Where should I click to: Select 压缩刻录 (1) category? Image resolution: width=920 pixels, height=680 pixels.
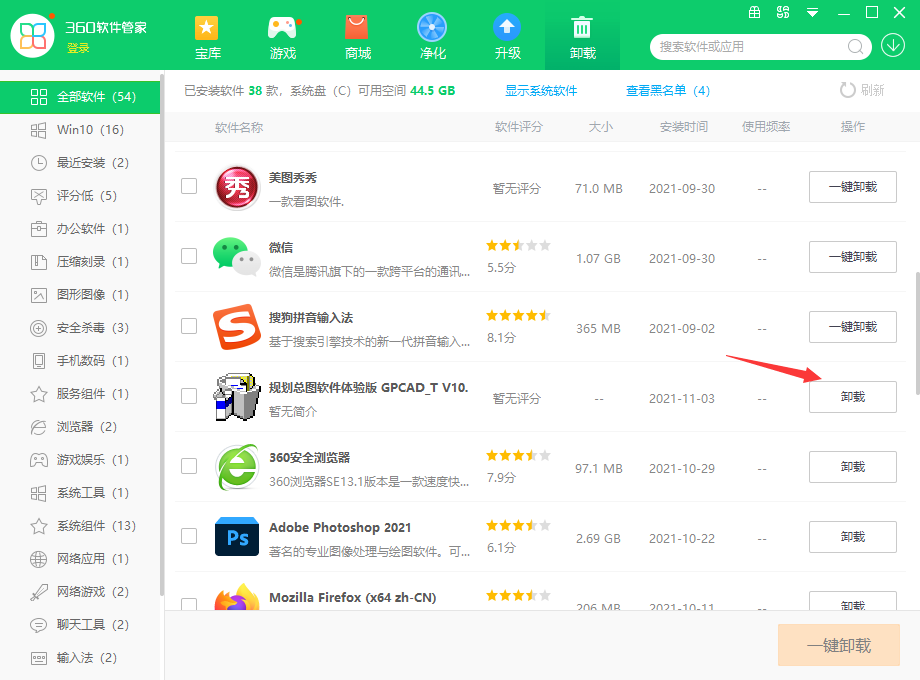[x=80, y=262]
